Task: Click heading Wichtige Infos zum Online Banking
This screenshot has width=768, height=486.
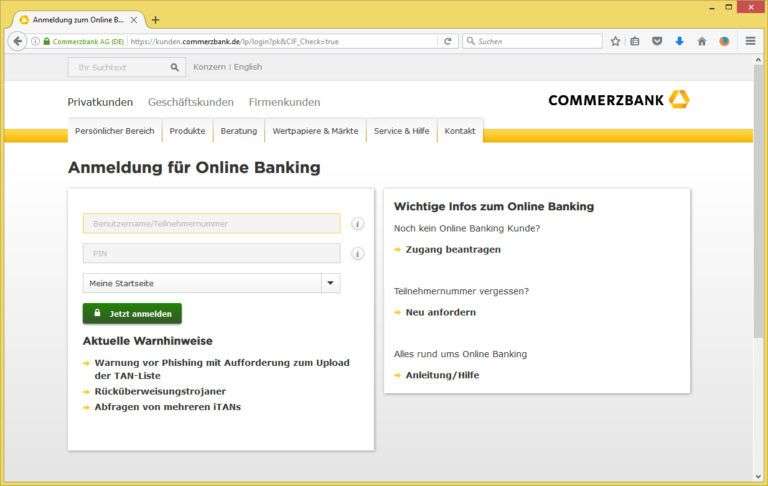Action: (494, 206)
